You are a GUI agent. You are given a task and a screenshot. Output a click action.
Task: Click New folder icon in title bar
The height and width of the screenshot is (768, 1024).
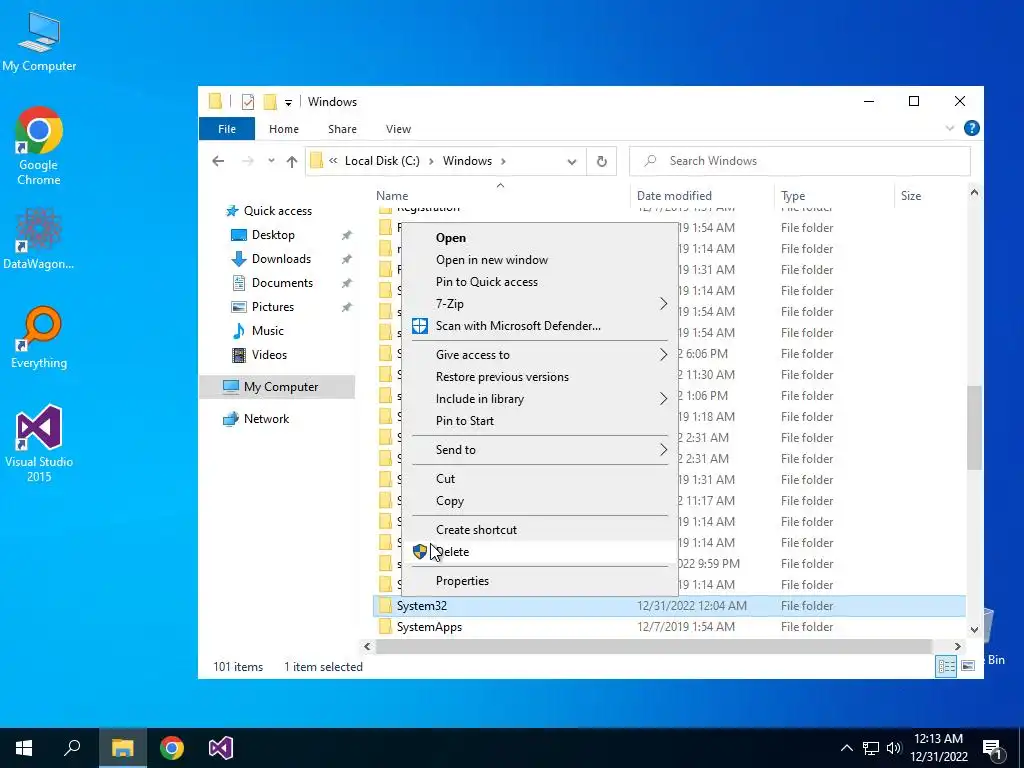270,102
